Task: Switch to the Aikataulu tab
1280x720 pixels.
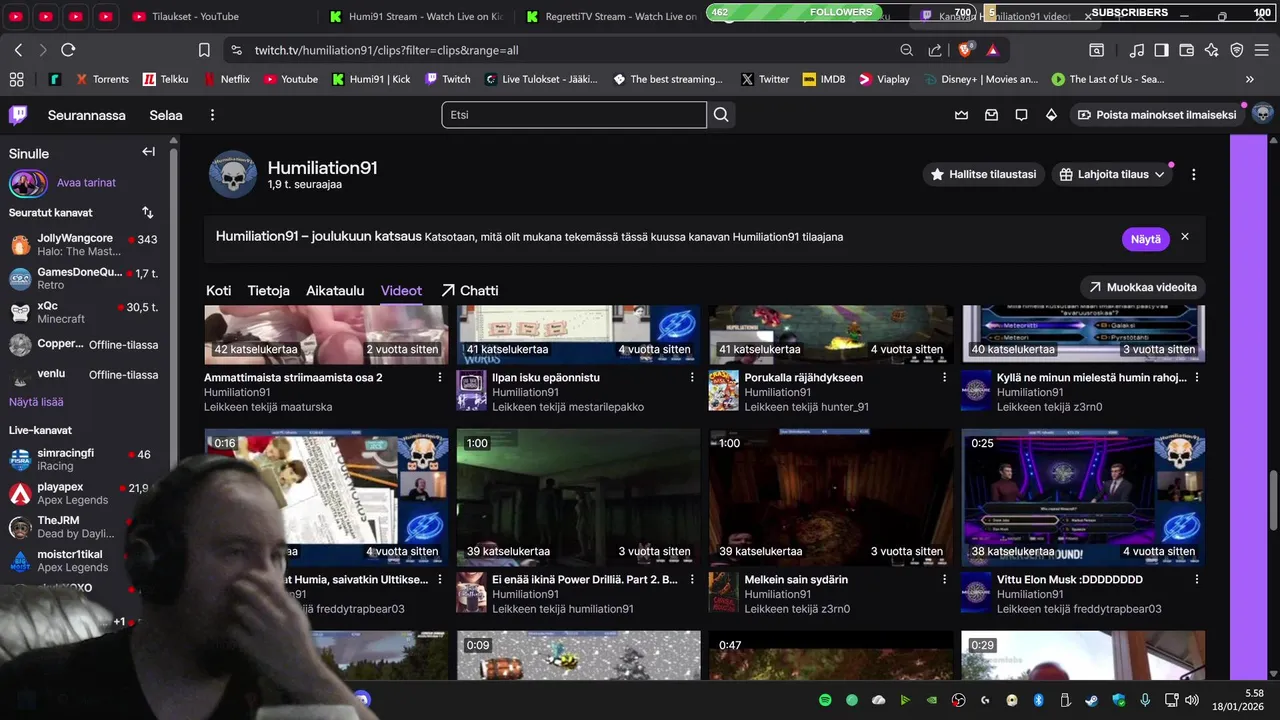Action: coord(335,290)
